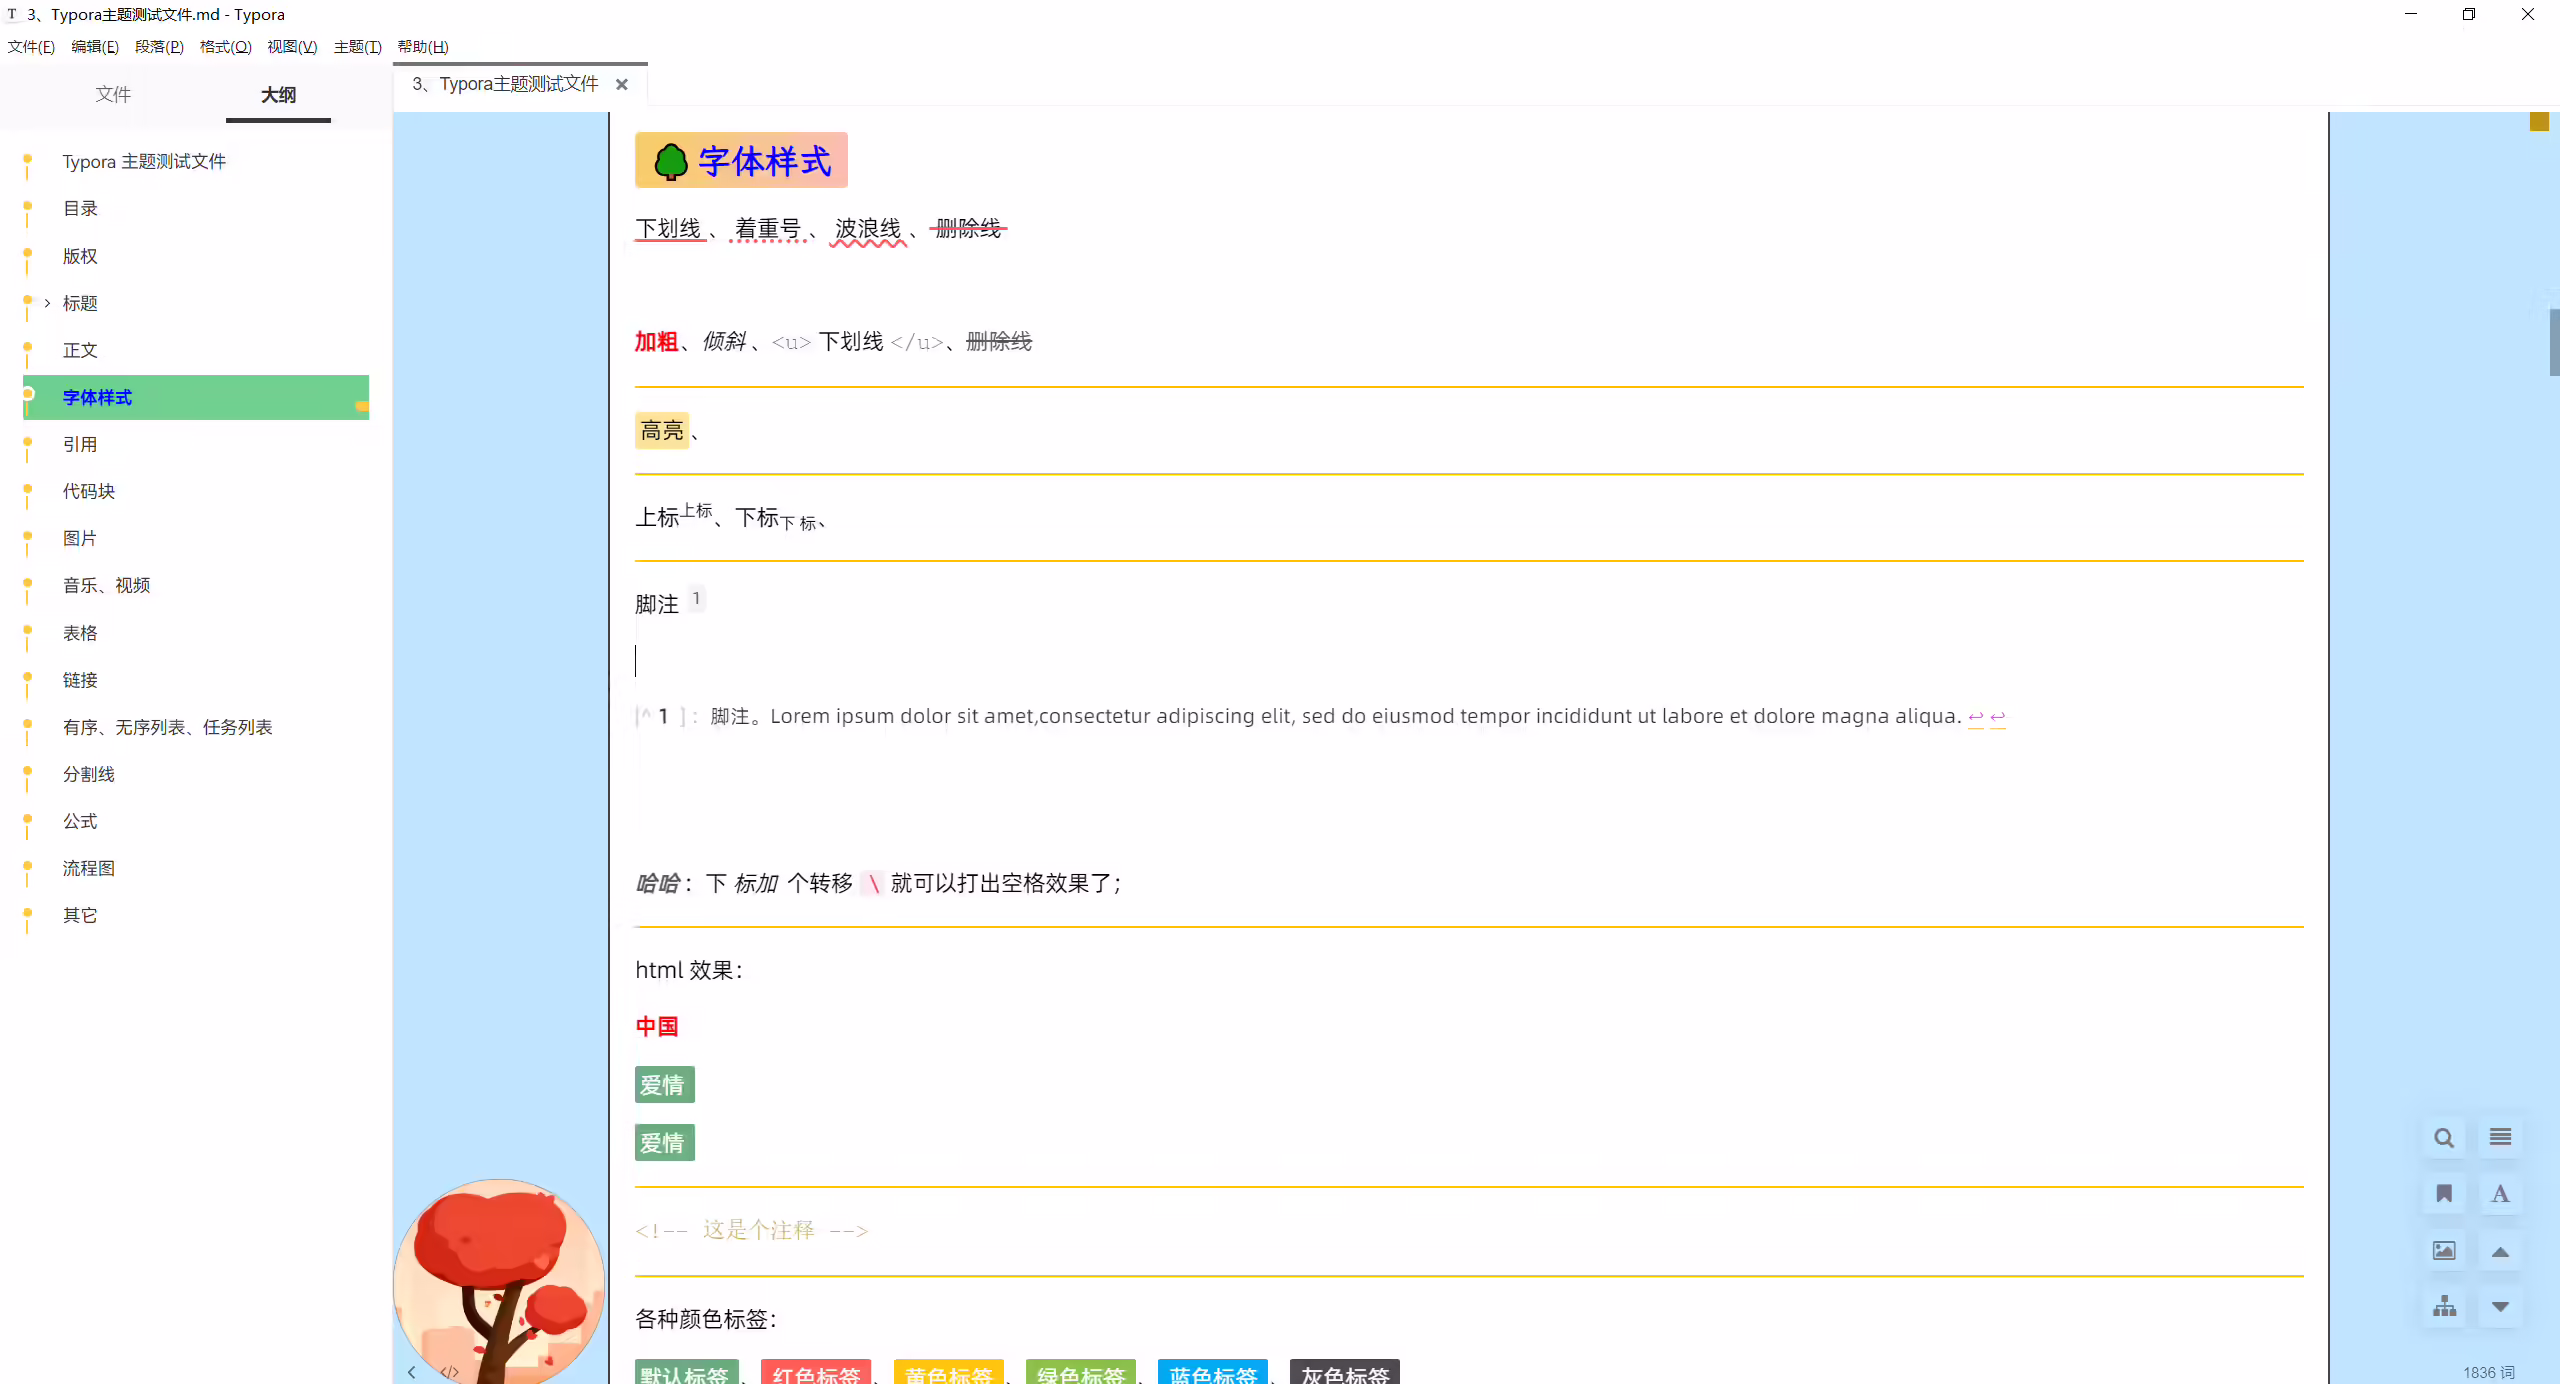Click the upward triangle arrow icon
The width and height of the screenshot is (2560, 1384).
[2500, 1252]
